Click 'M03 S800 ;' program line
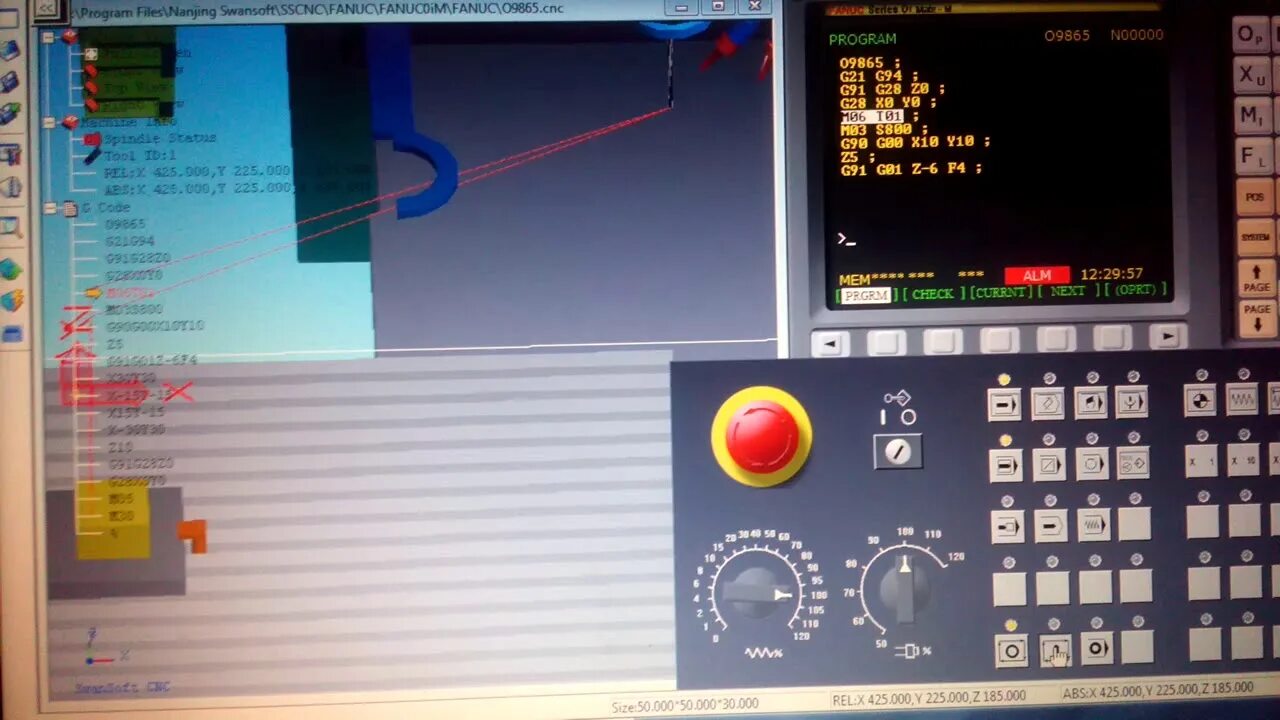Image resolution: width=1280 pixels, height=720 pixels. click(x=885, y=129)
